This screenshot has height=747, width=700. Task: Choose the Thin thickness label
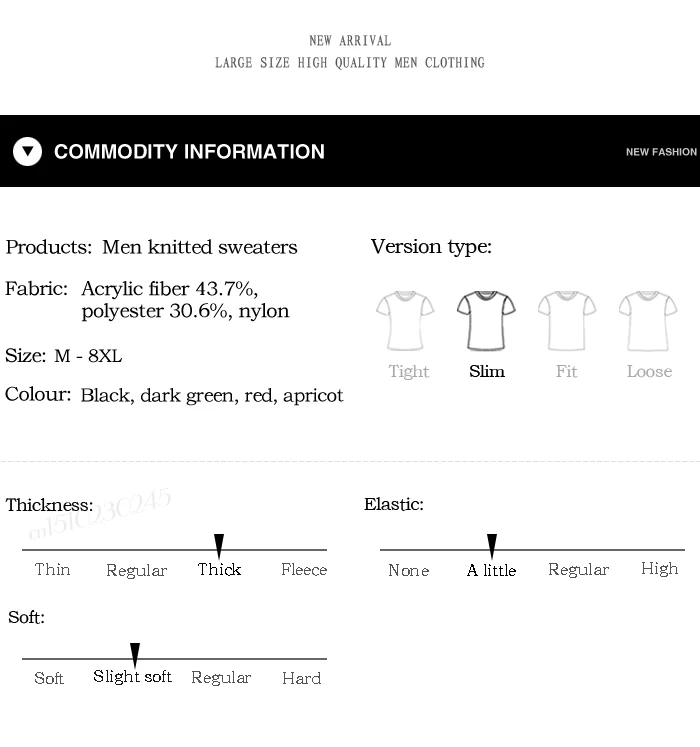pyautogui.click(x=52, y=569)
